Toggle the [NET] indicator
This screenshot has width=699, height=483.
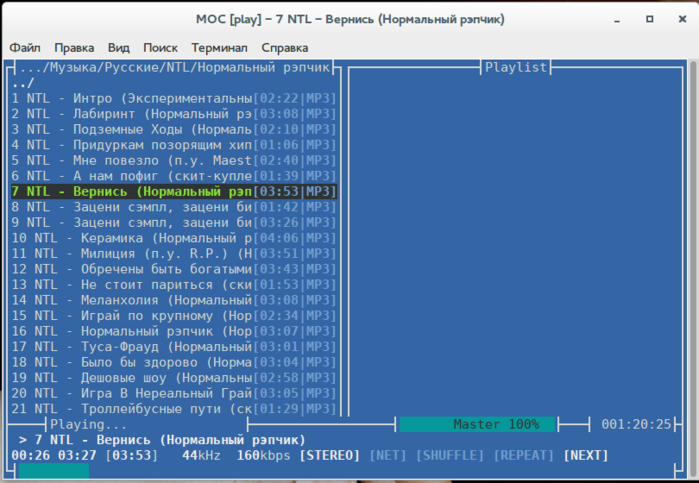(x=388, y=455)
